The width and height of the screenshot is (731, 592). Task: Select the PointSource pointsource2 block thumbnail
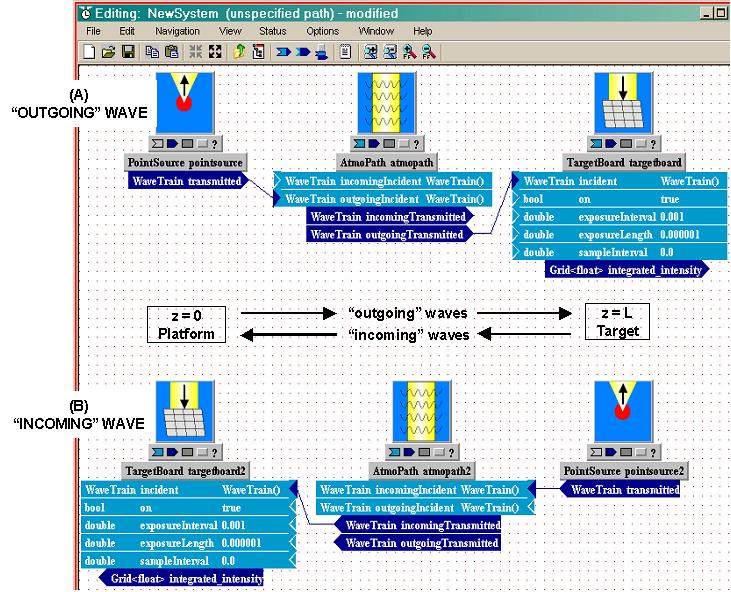624,412
